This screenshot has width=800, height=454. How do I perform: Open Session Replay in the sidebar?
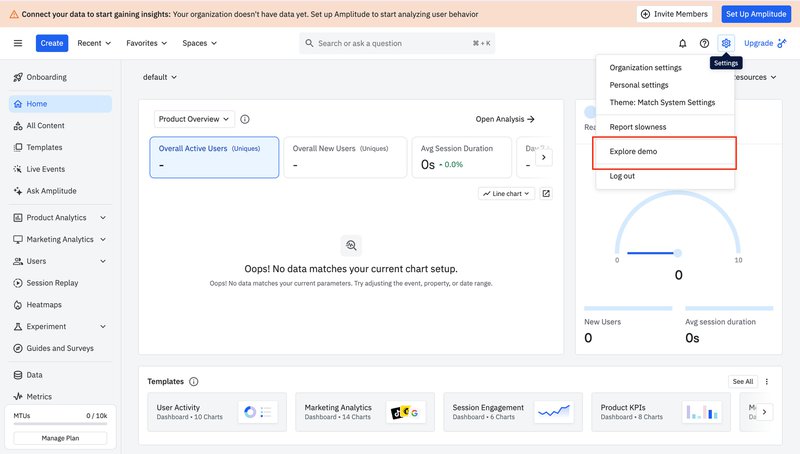pos(52,283)
